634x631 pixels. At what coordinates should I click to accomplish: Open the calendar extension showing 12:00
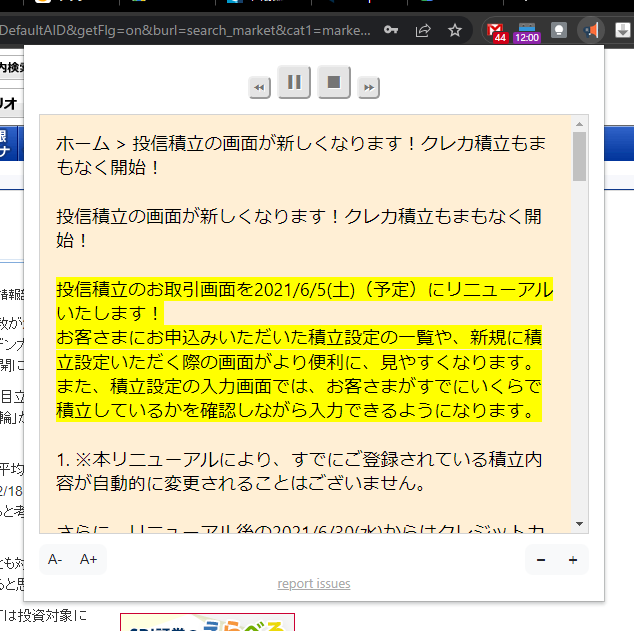(x=527, y=31)
